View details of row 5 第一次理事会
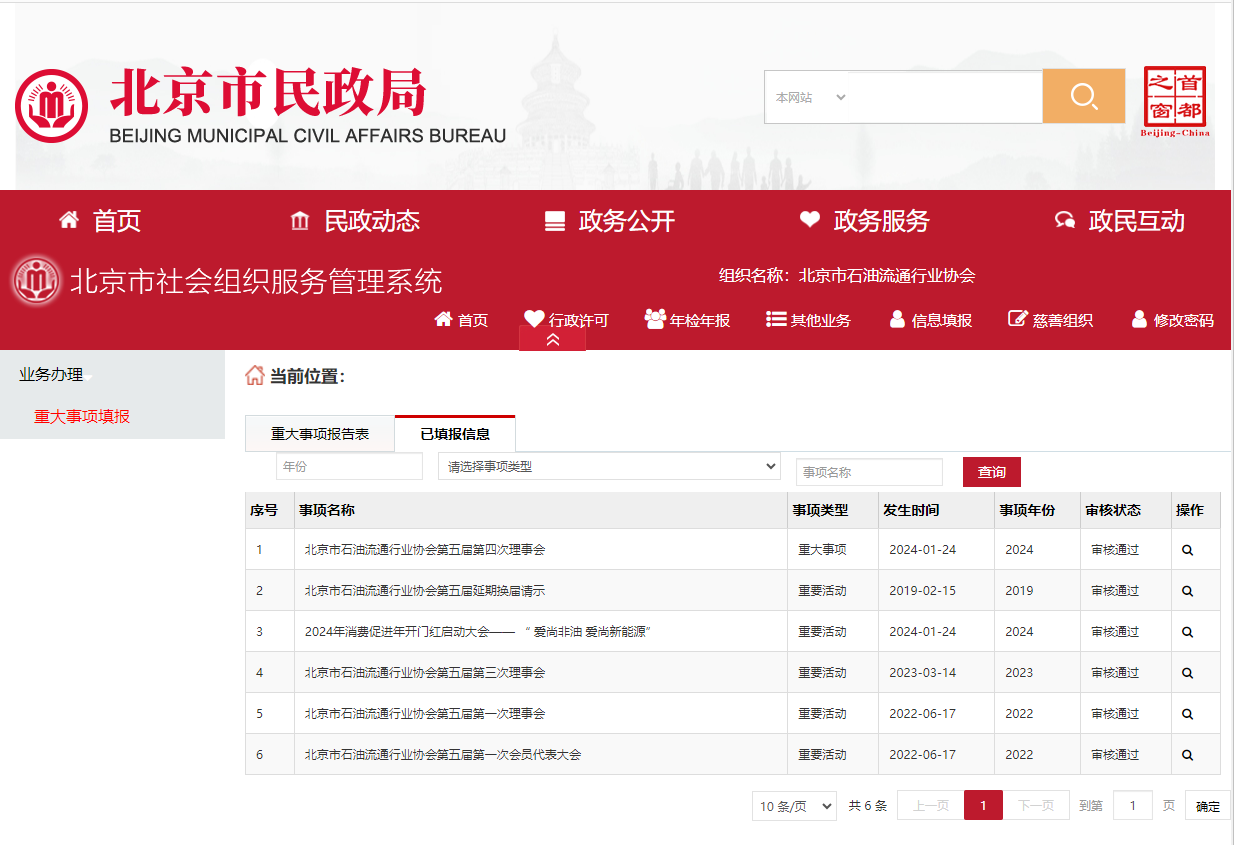Image resolution: width=1234 pixels, height=845 pixels. 1187,714
